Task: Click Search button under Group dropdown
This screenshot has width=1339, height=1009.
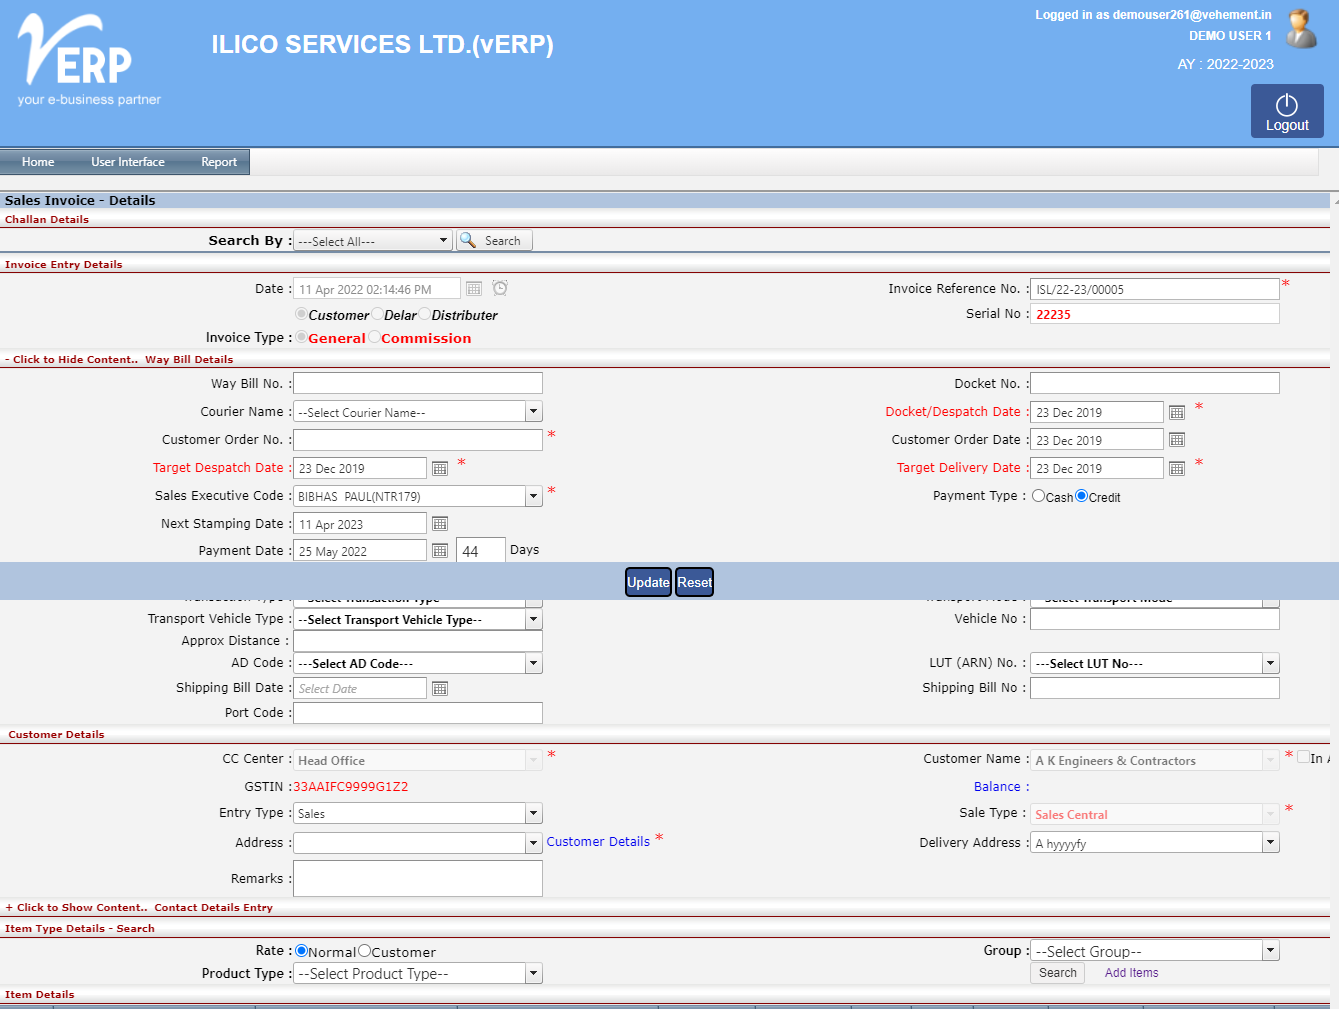Action: pos(1058,973)
